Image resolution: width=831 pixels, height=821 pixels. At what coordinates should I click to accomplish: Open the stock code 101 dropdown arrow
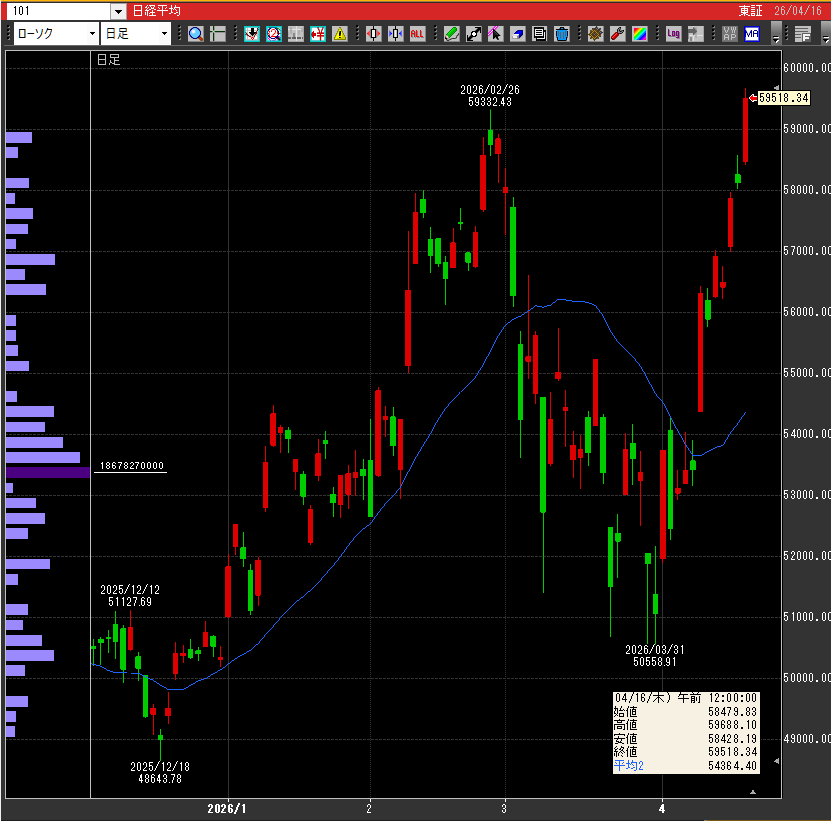118,11
